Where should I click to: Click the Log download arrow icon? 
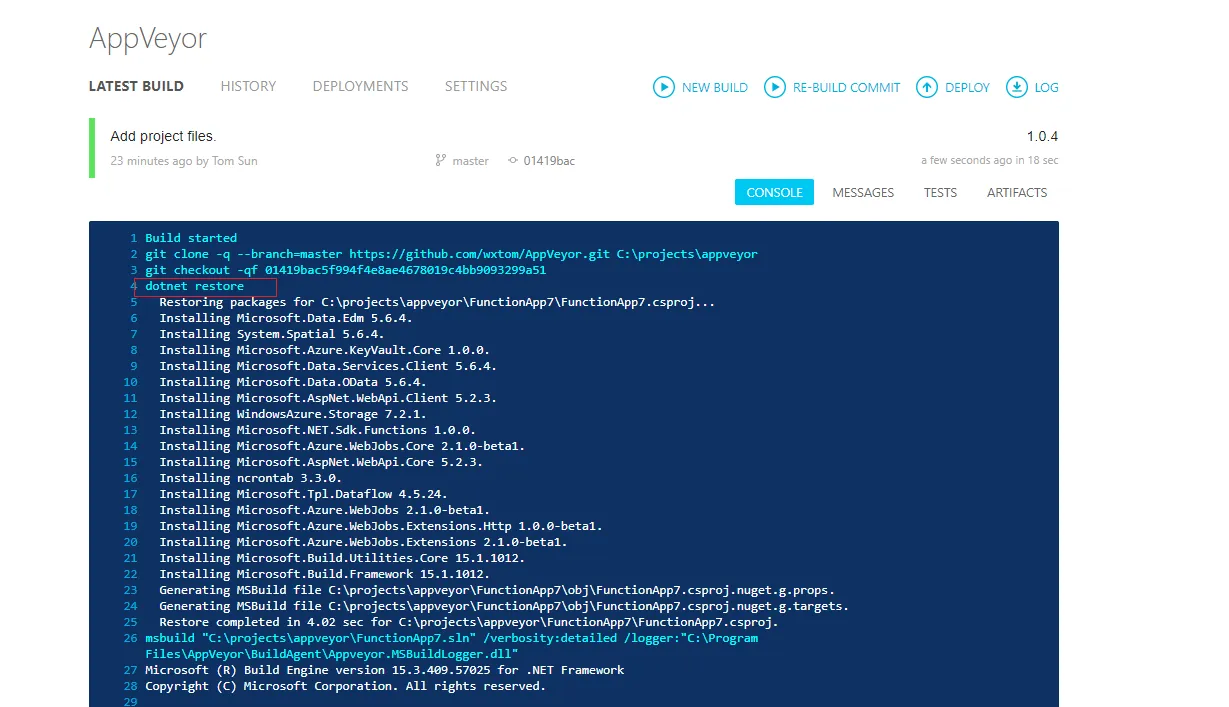point(1017,87)
